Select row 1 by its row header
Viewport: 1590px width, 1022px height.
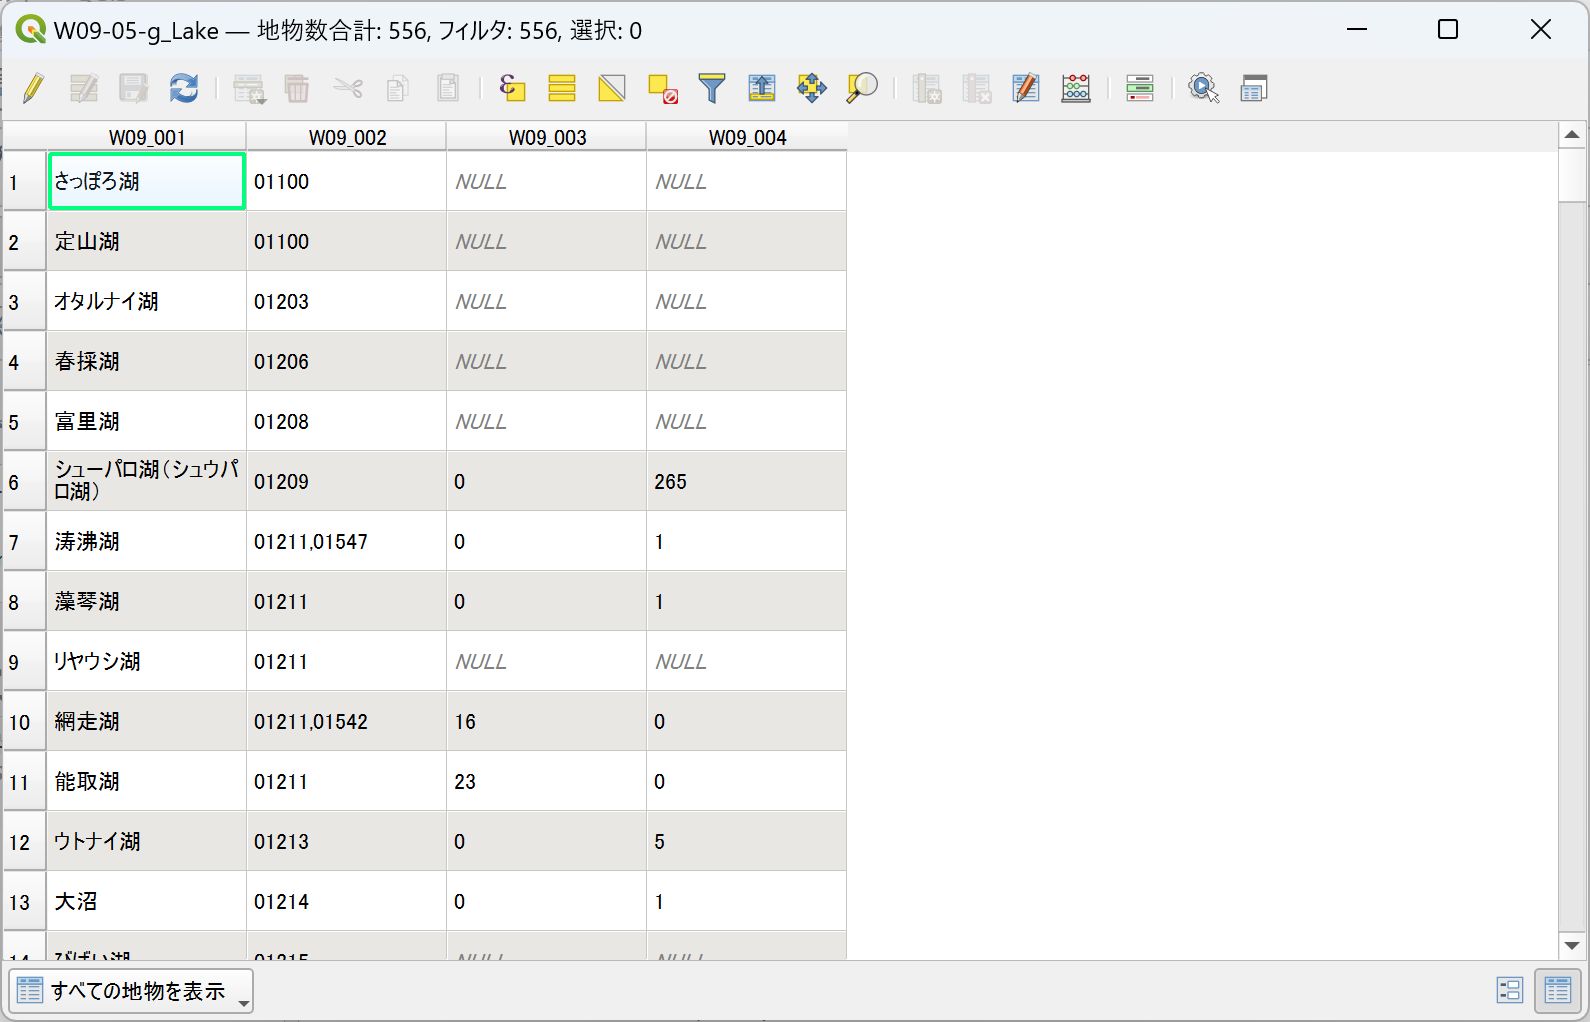24,181
